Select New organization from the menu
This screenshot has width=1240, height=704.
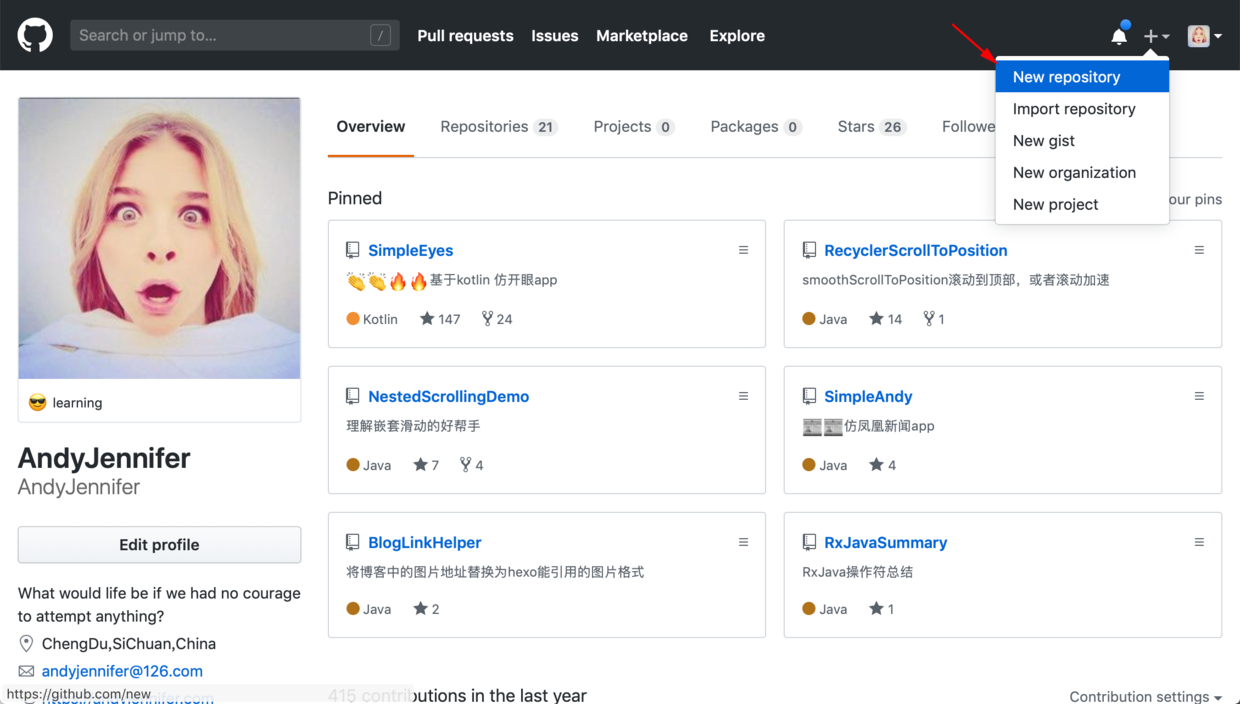pyautogui.click(x=1075, y=172)
